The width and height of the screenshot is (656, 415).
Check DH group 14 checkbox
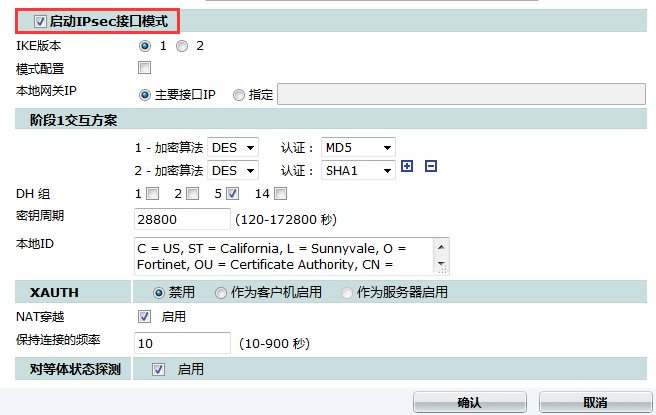(281, 193)
